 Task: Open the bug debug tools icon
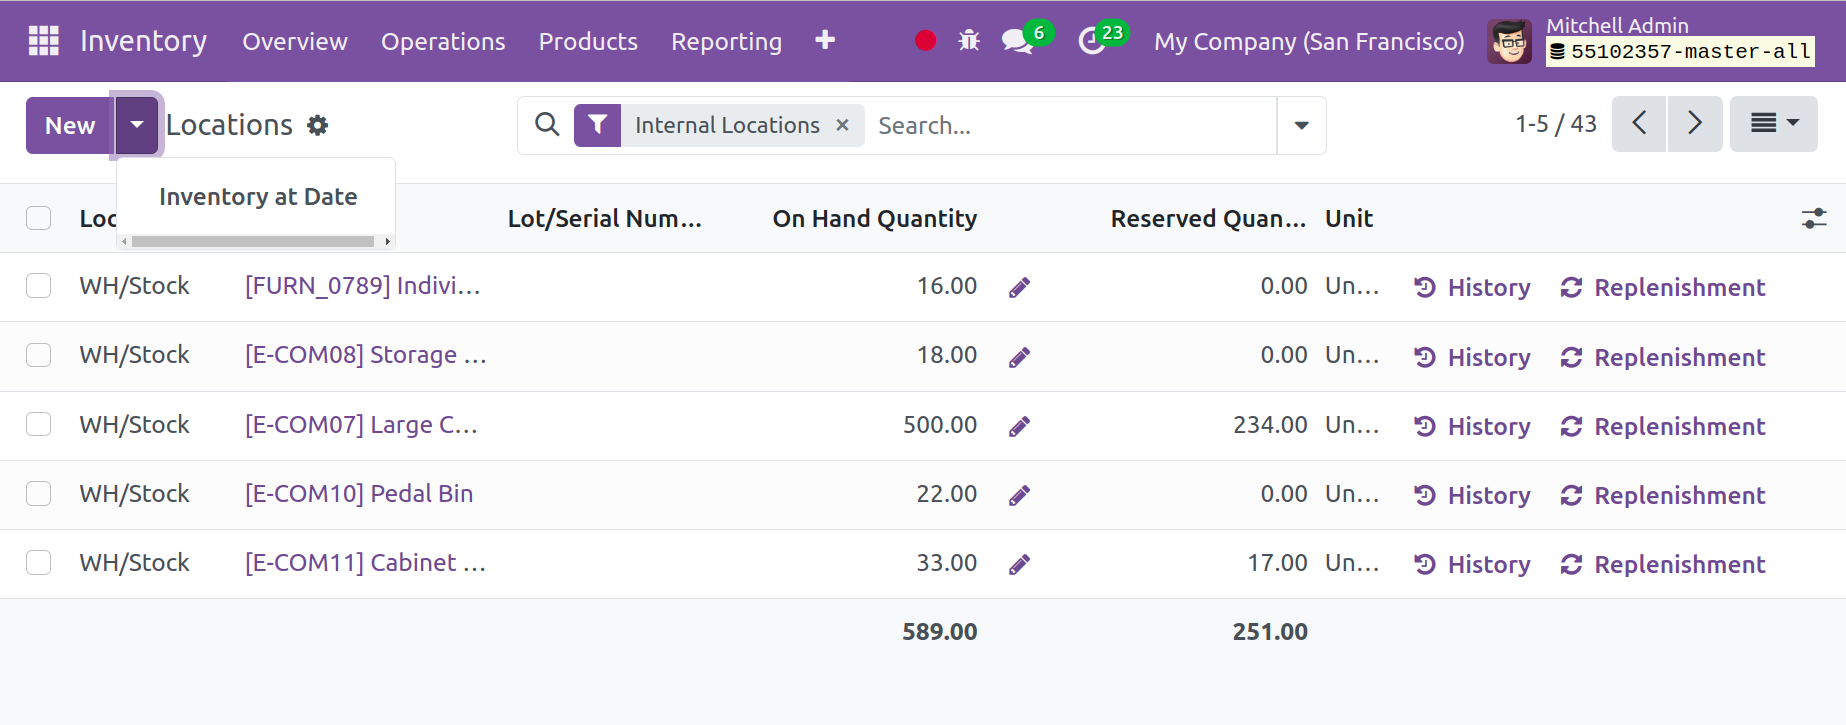968,41
